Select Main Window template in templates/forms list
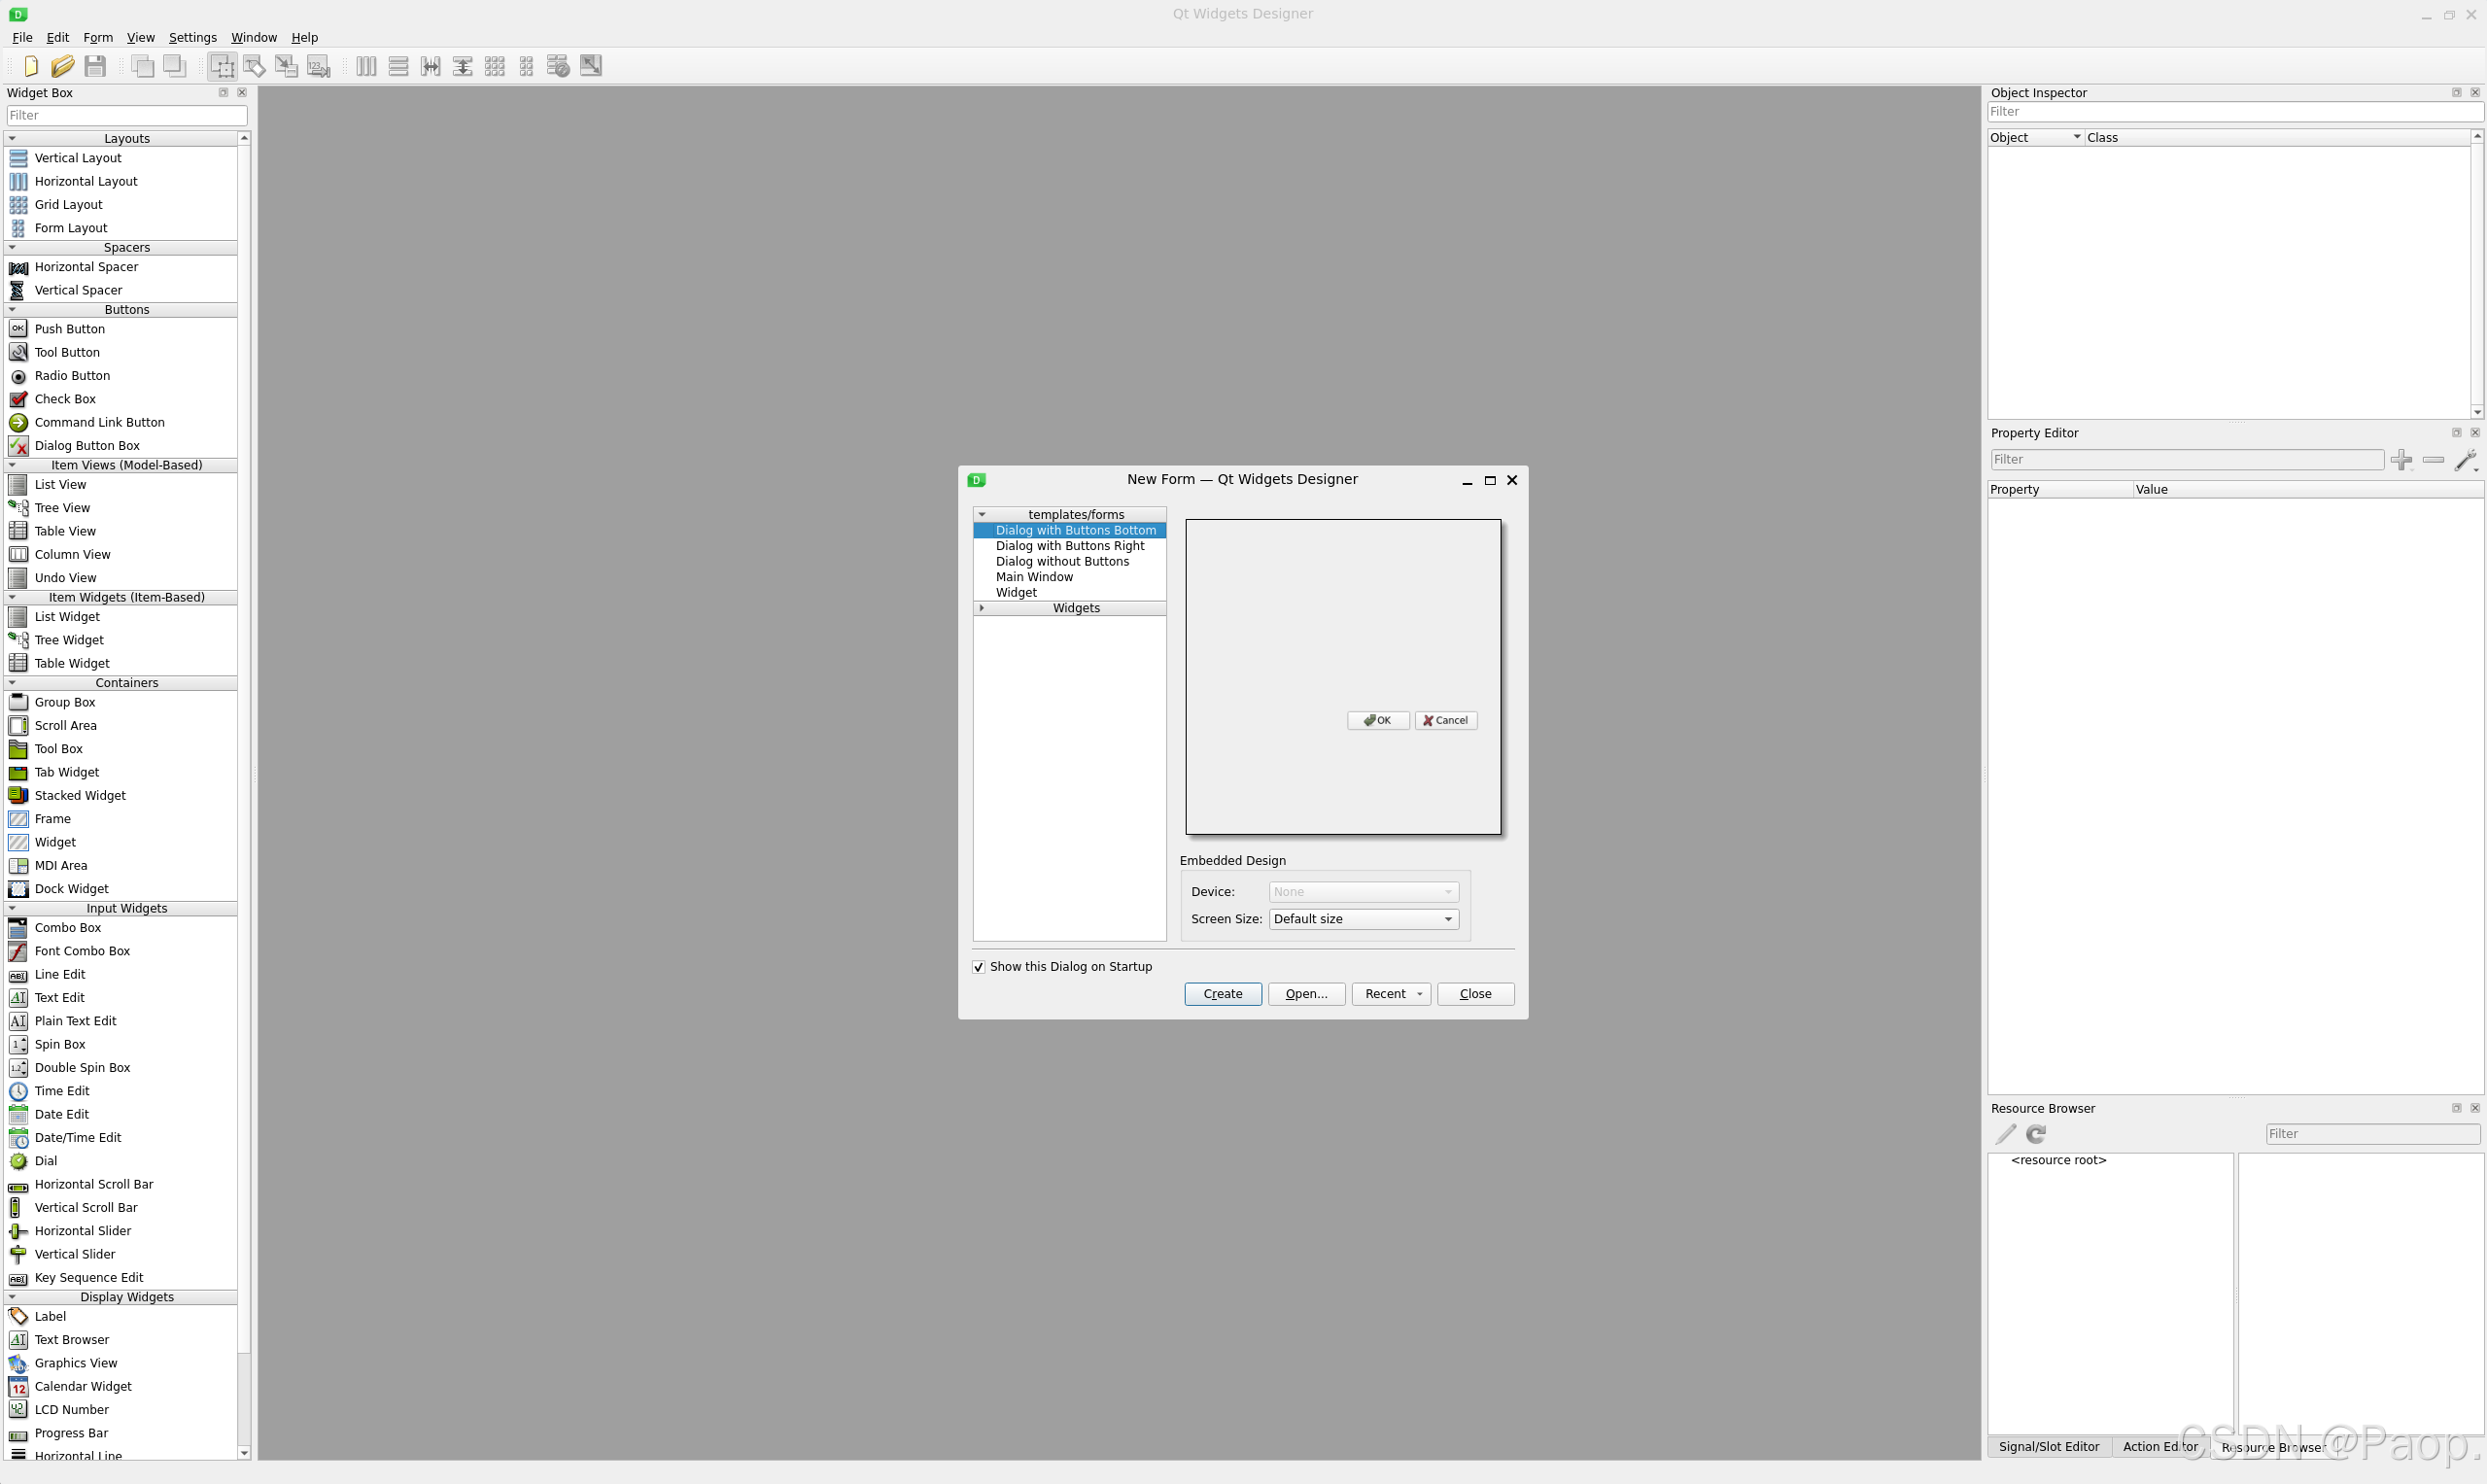 (x=1034, y=577)
